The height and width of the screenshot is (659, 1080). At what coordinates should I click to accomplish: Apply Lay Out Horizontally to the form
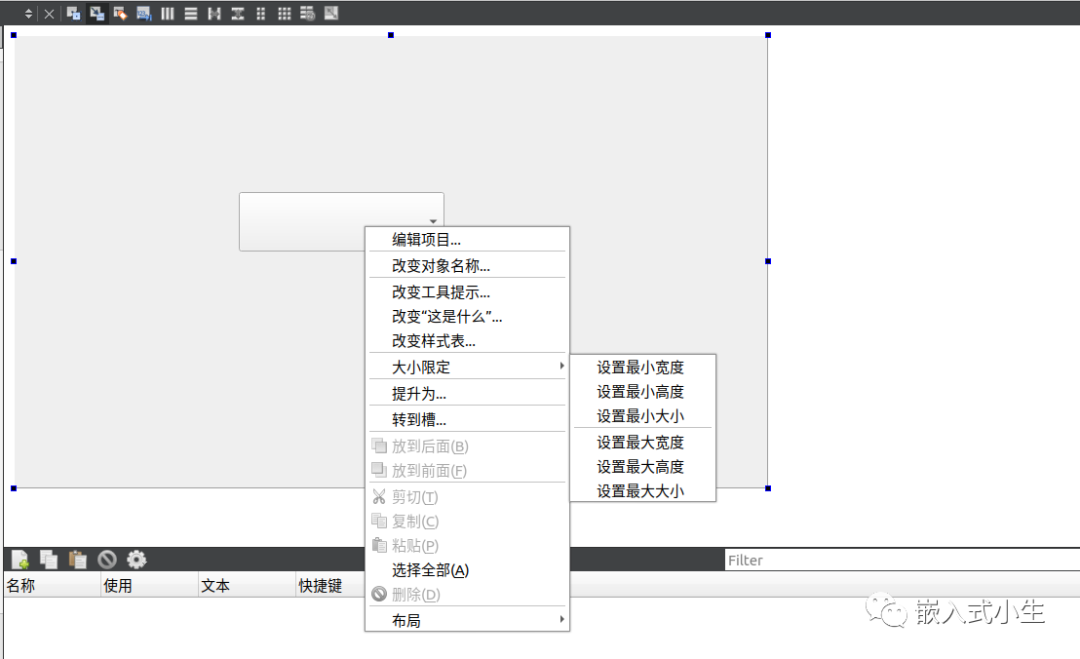point(166,13)
